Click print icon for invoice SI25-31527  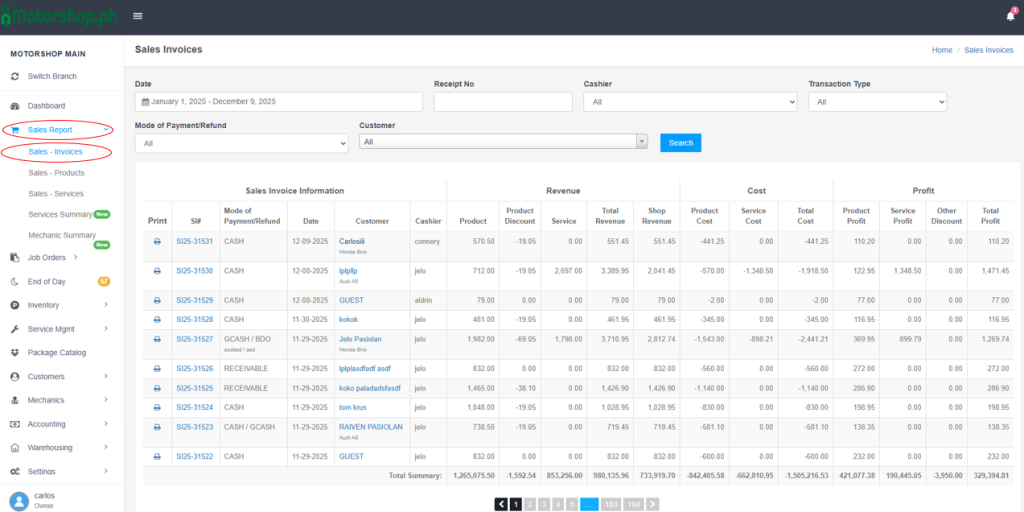157,339
